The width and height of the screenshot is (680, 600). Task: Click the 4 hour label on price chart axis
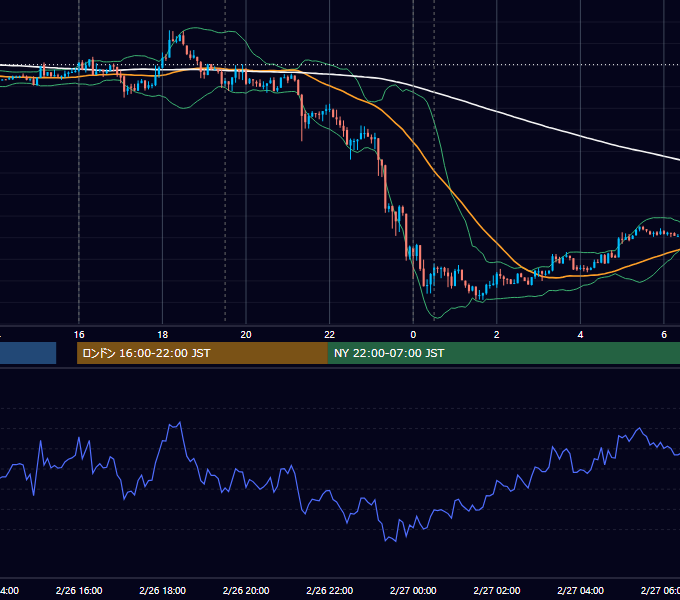tap(580, 335)
